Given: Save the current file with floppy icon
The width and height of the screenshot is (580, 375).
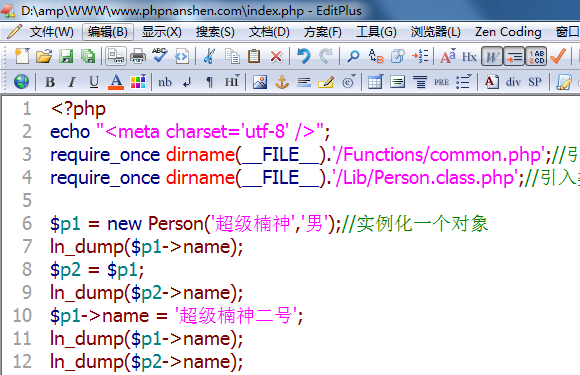Looking at the screenshot, I should [66, 56].
